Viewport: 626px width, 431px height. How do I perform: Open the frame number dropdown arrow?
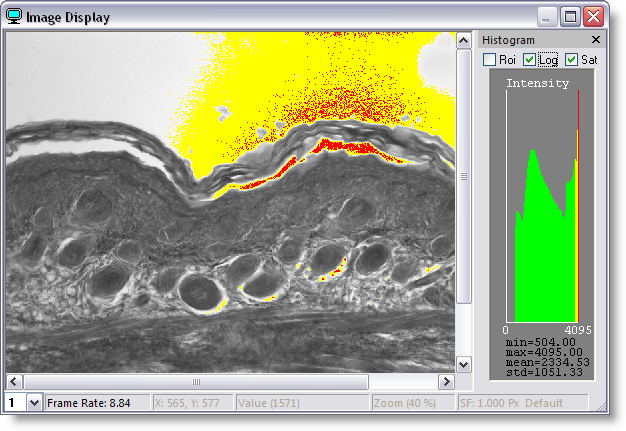(x=35, y=402)
